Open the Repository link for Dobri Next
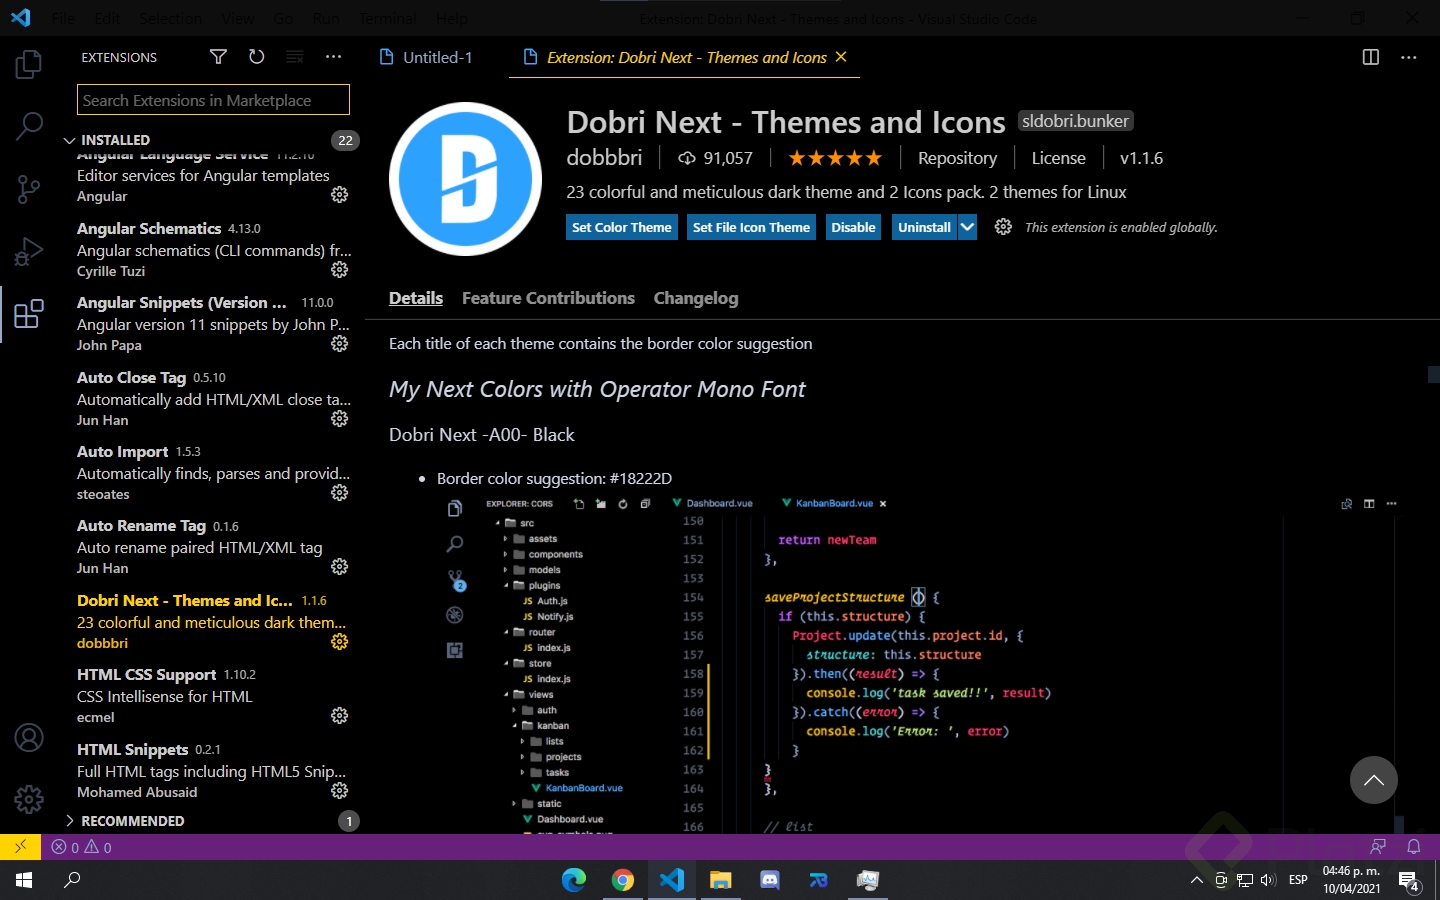The height and width of the screenshot is (900, 1440). pyautogui.click(x=957, y=158)
